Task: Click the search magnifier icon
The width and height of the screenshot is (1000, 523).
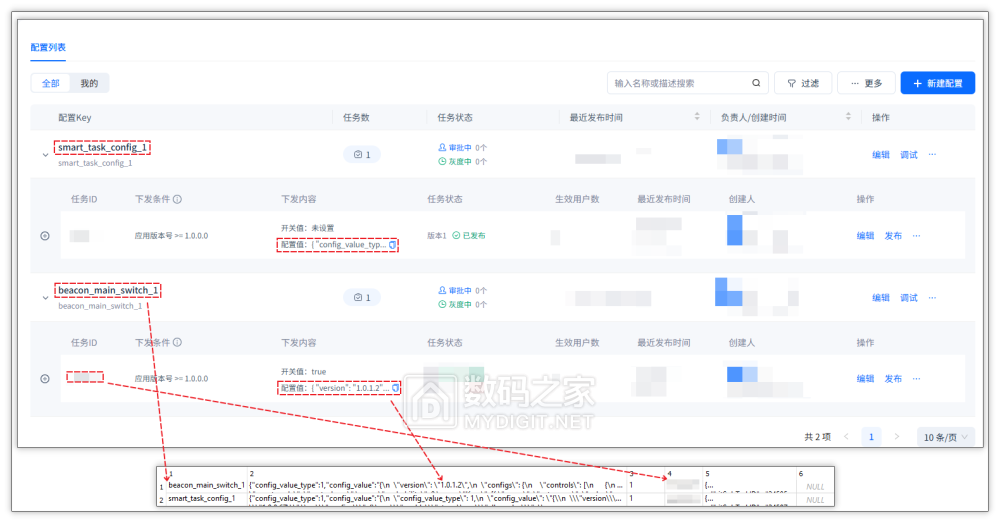Action: [x=756, y=83]
